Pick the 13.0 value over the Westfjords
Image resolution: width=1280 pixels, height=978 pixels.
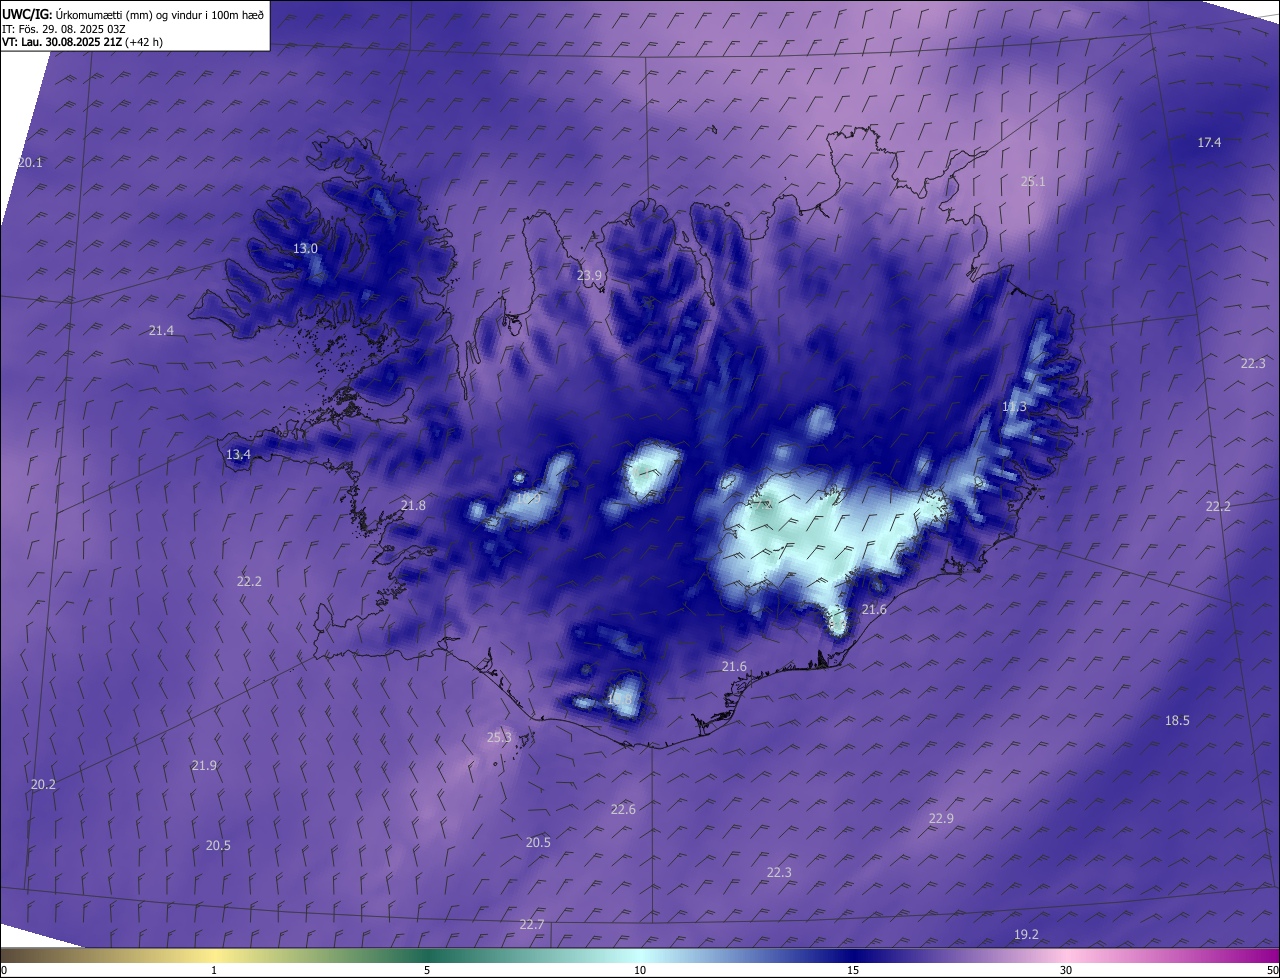click(x=305, y=248)
